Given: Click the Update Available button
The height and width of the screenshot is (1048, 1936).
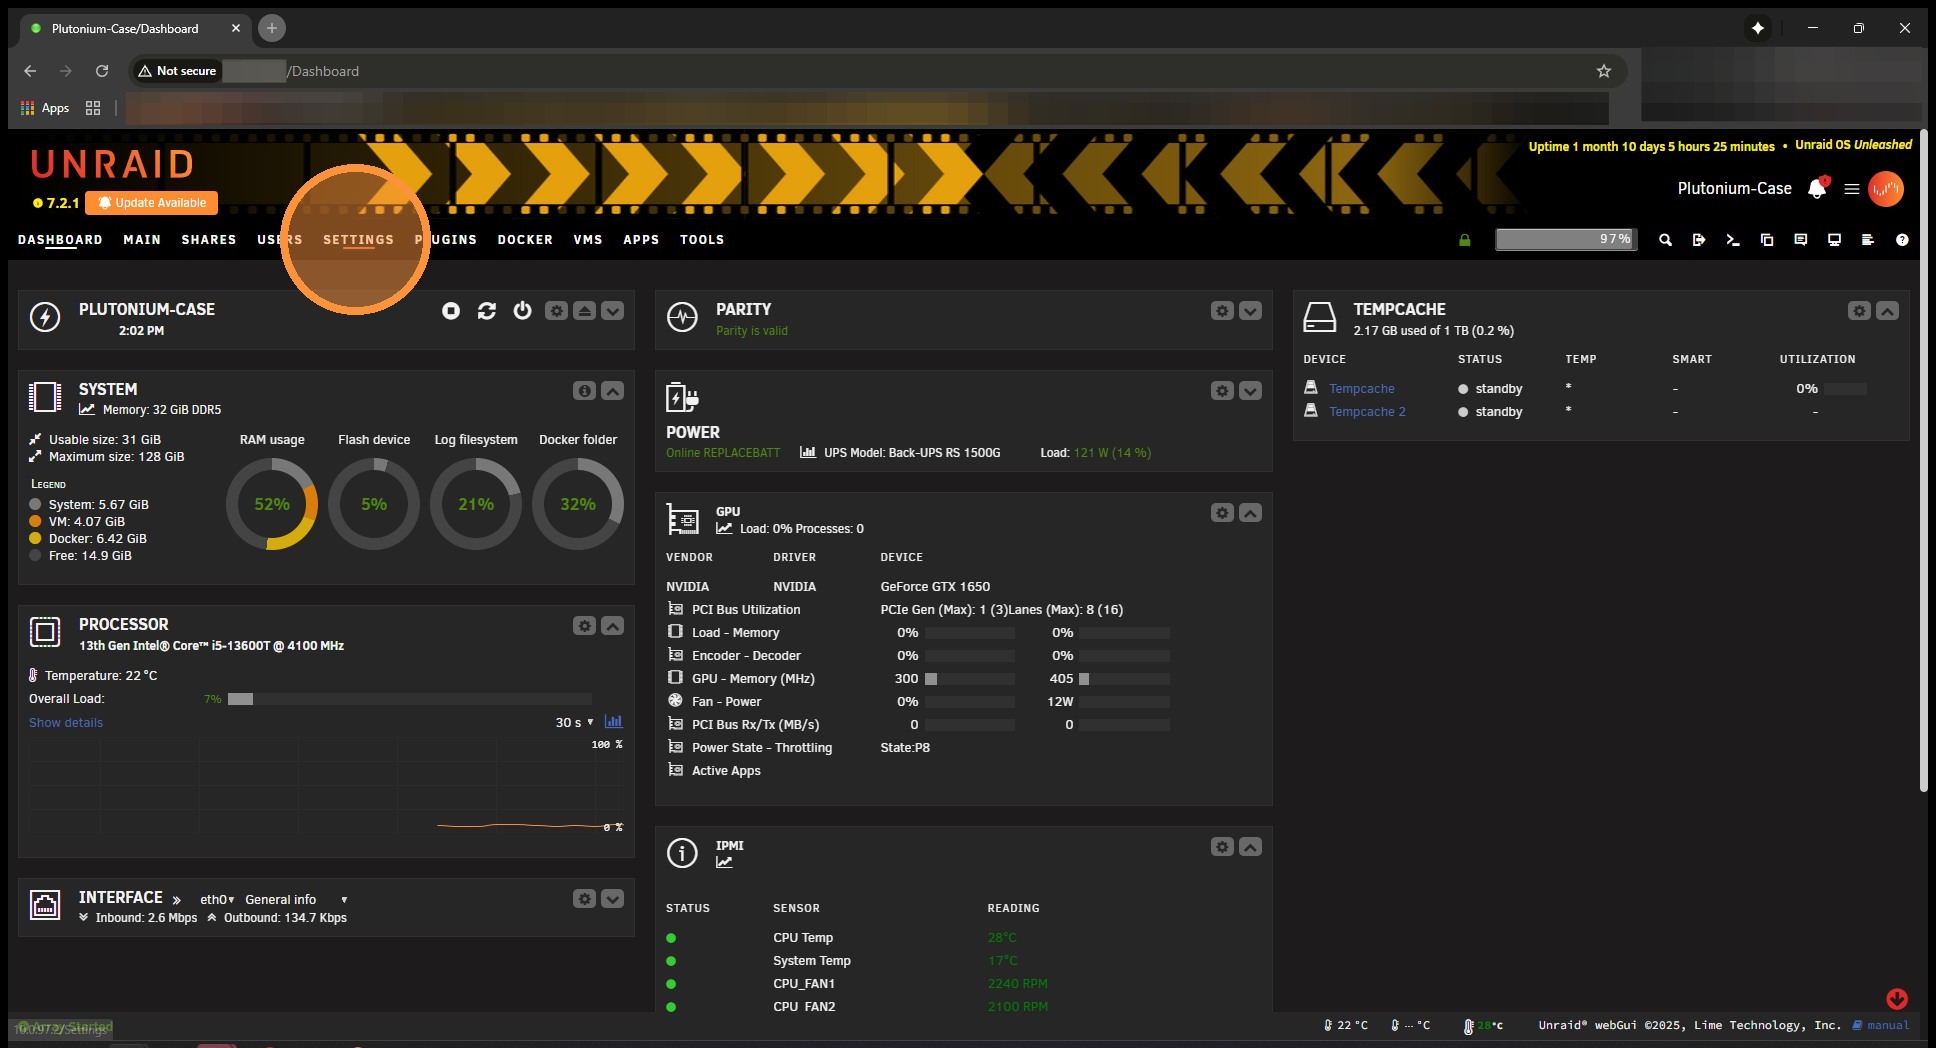Looking at the screenshot, I should [x=152, y=203].
